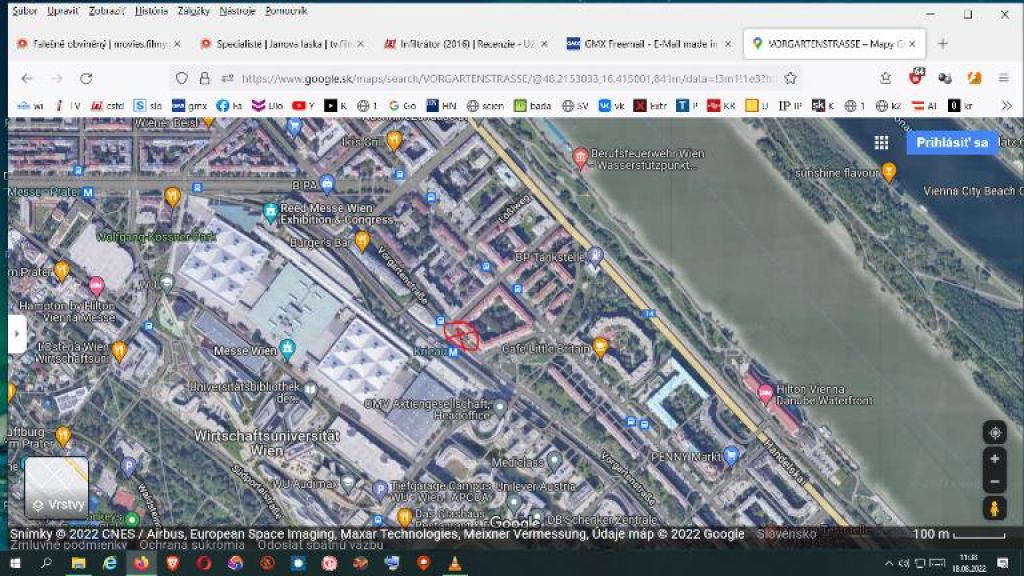Click the Krieau metro station icon
Viewport: 1024px width, 576px height.
[x=453, y=352]
